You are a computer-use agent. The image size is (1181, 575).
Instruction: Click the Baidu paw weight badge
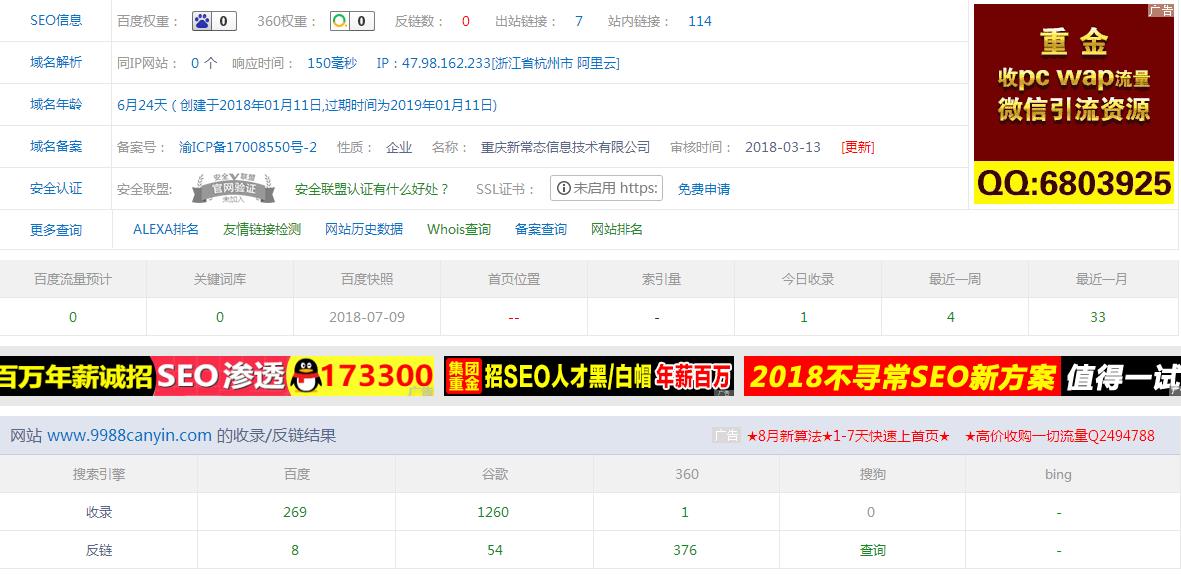point(214,21)
